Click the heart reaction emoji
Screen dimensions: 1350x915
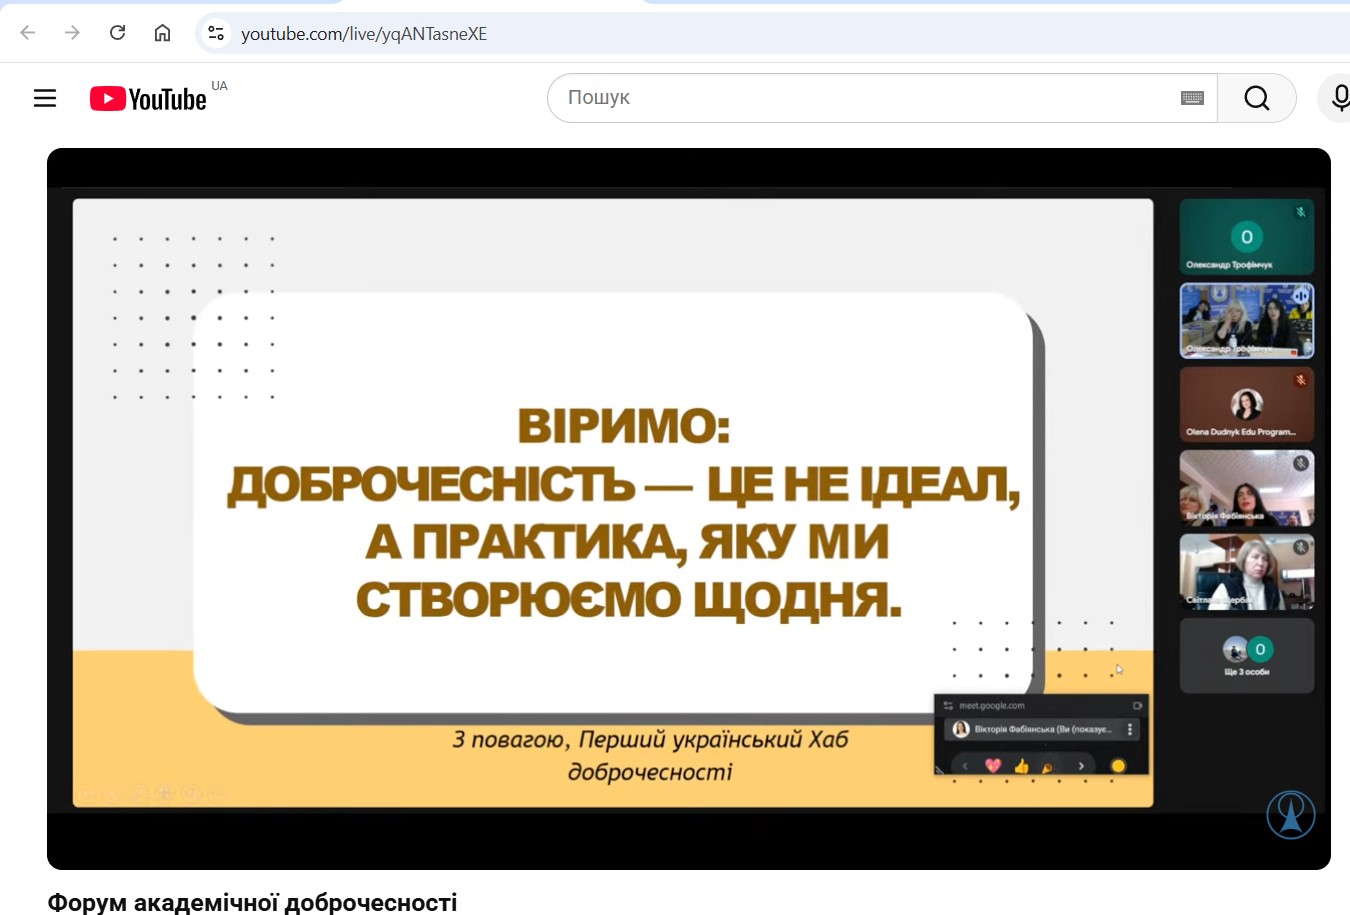click(993, 766)
